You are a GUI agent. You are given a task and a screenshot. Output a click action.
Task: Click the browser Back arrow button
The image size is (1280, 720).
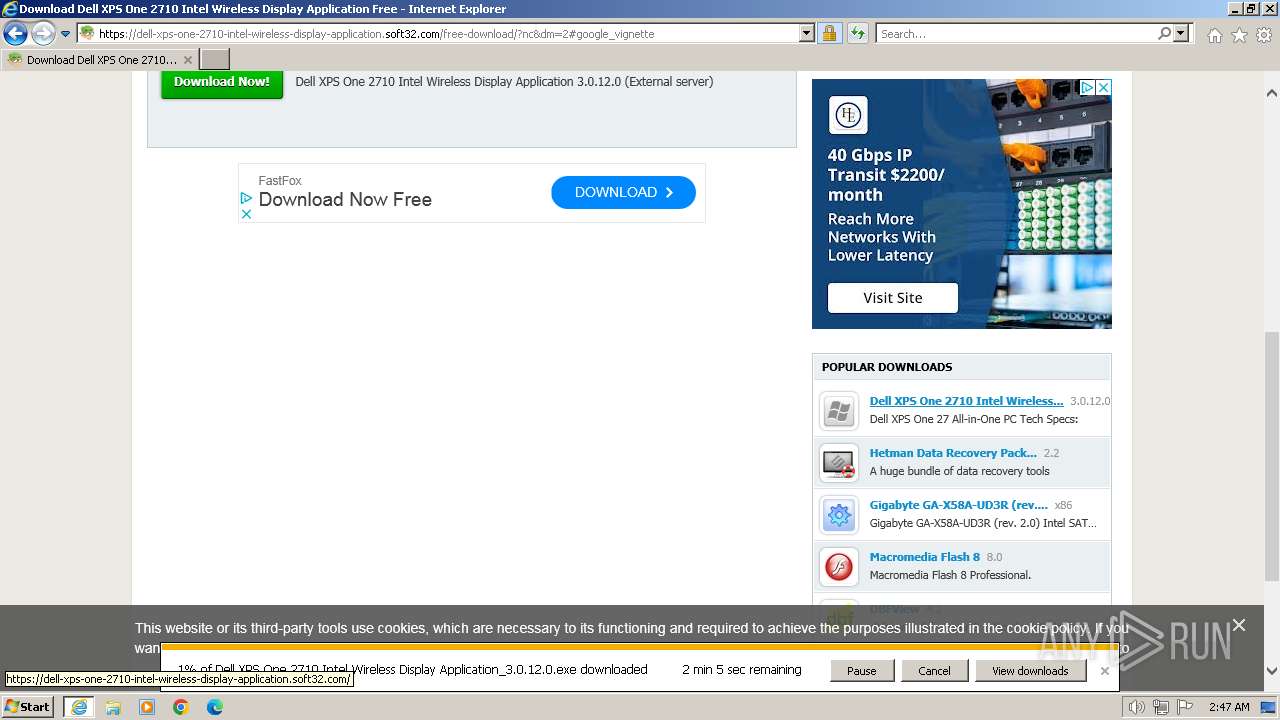[15, 33]
